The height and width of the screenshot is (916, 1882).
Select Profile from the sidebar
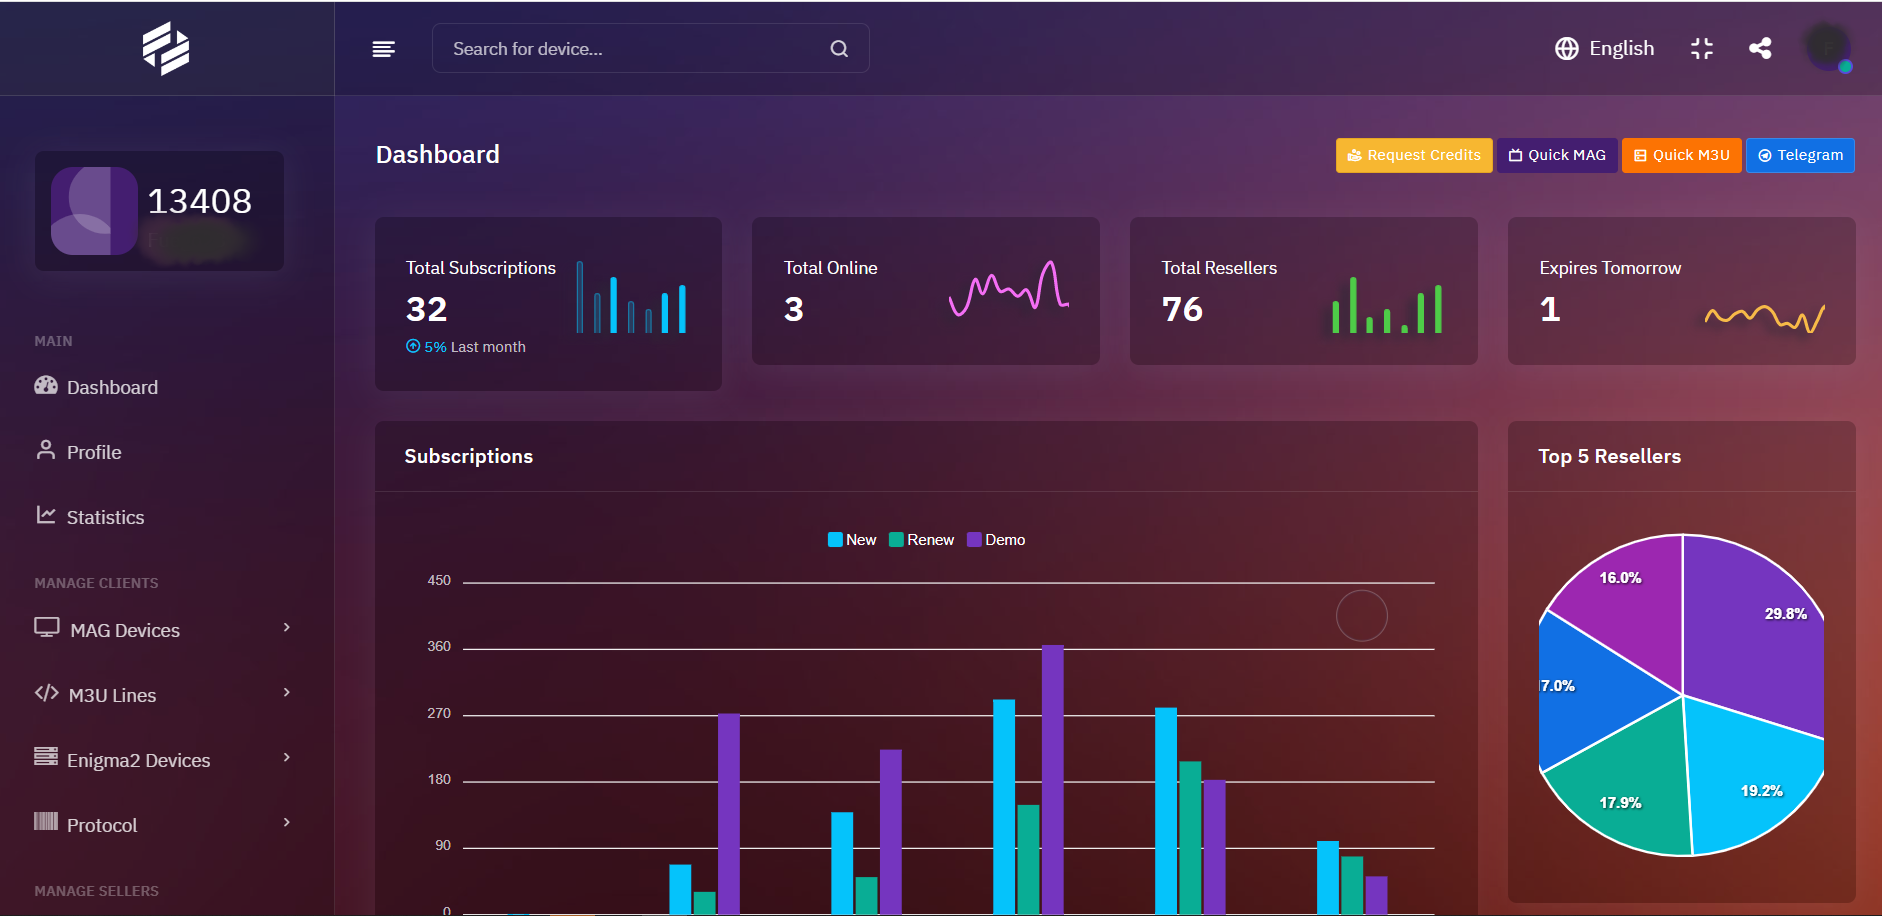(92, 451)
